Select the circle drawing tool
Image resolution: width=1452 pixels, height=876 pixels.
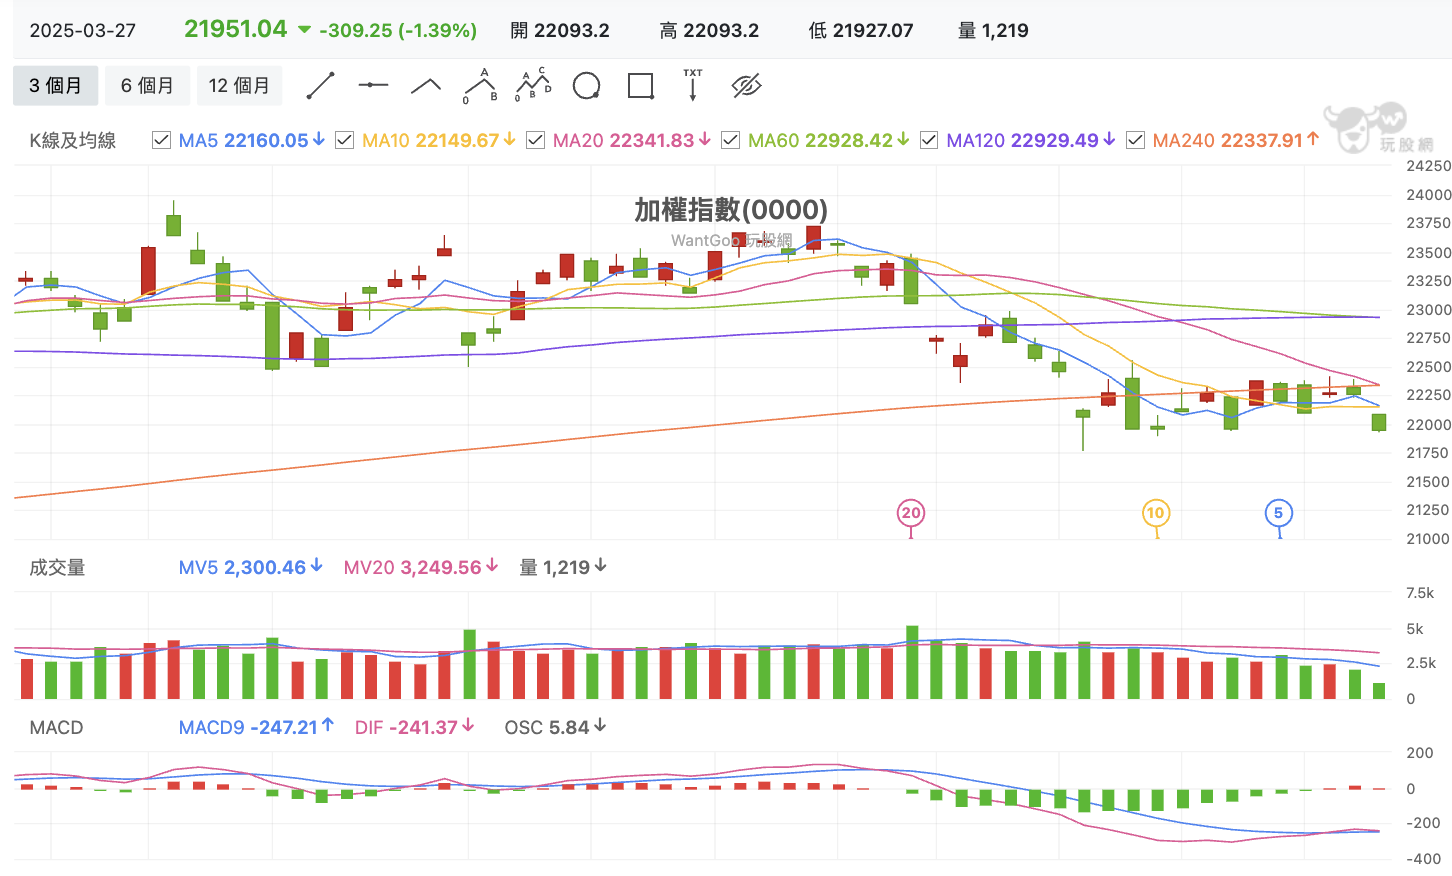[x=587, y=86]
